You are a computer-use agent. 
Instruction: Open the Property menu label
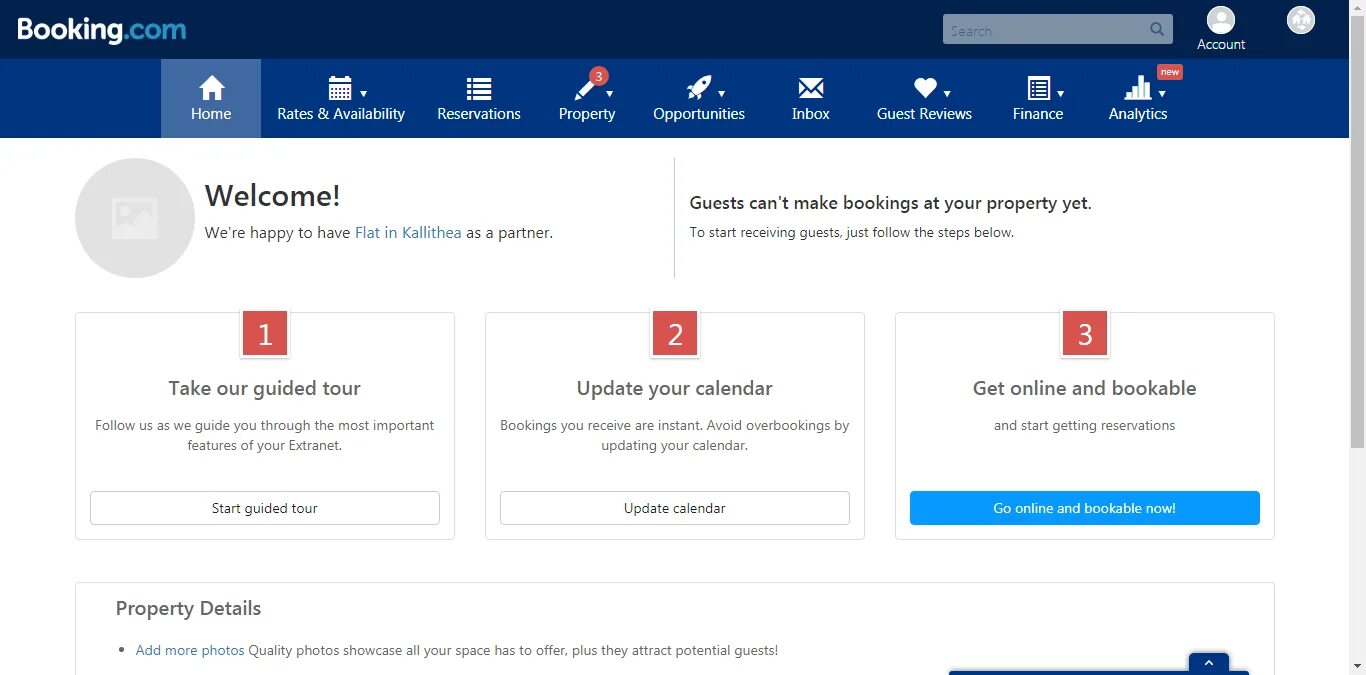click(x=587, y=114)
